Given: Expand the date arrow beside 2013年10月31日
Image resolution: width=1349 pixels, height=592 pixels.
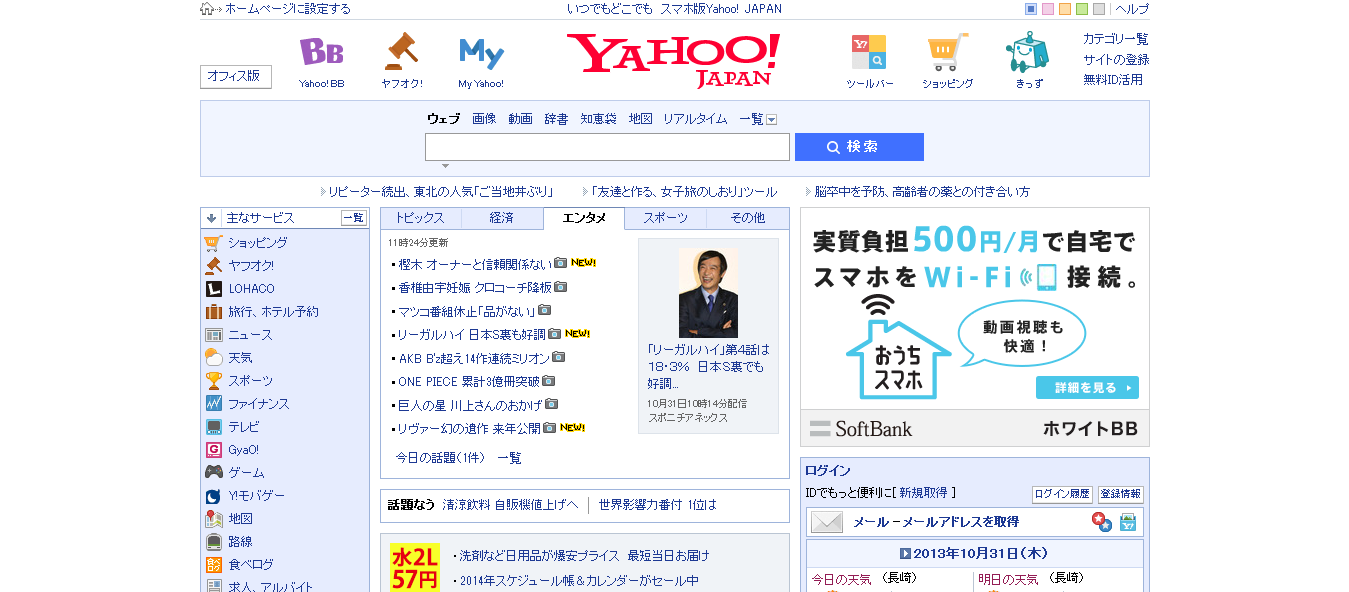Looking at the screenshot, I should coord(905,553).
